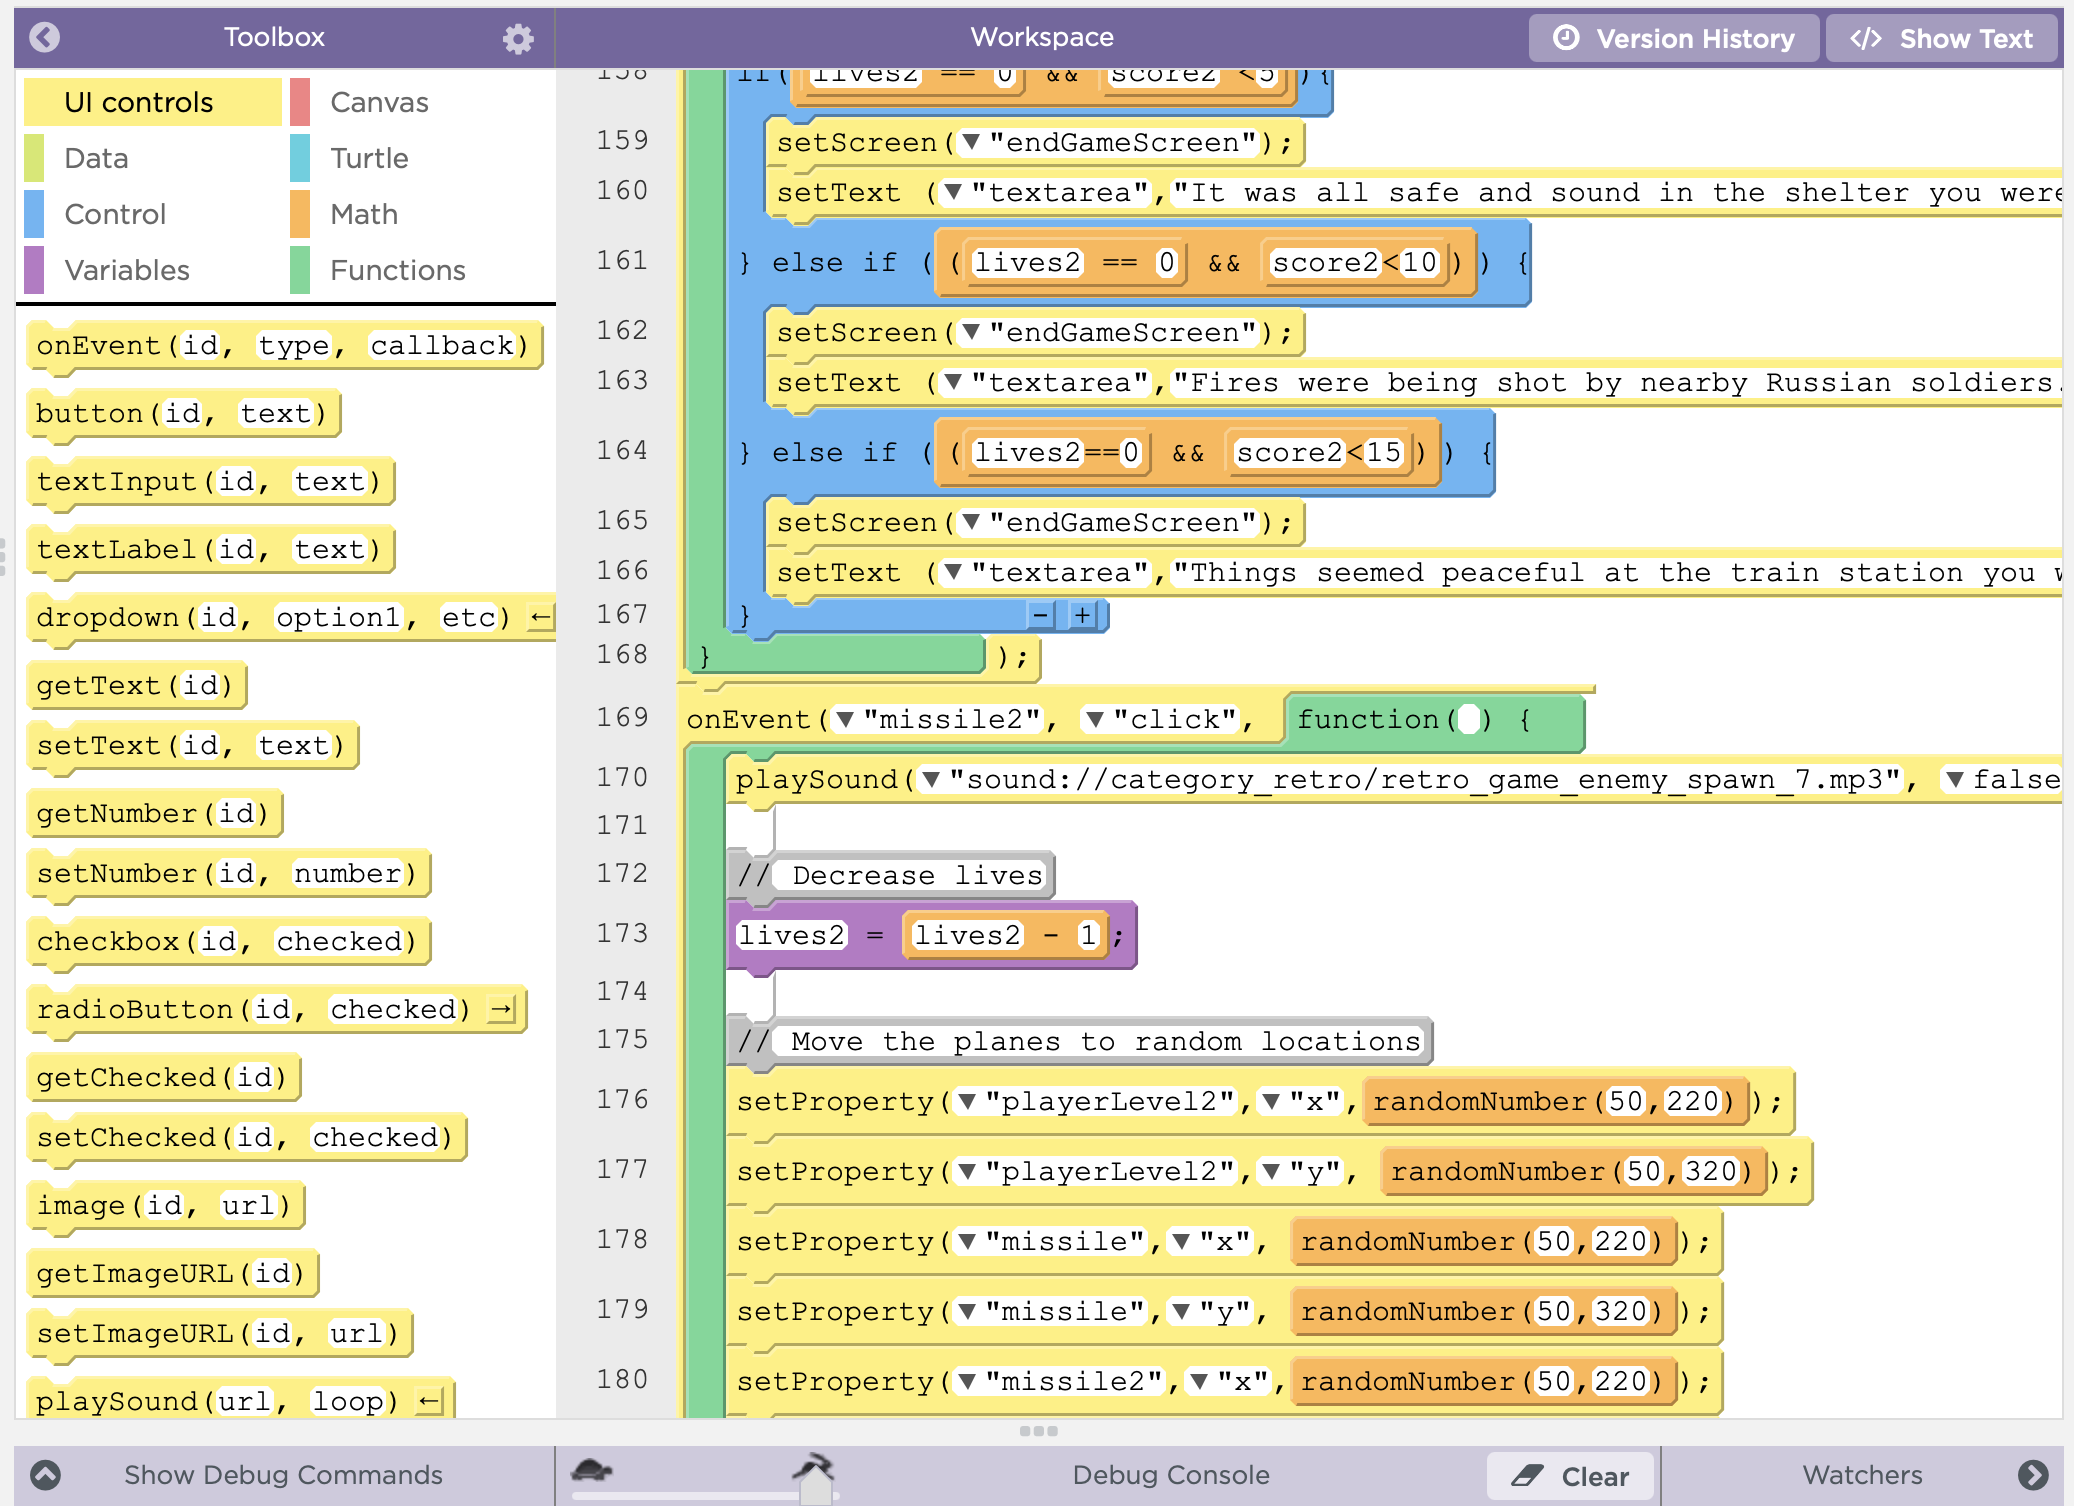
Task: Click the Toolbox settings gear icon
Action: click(x=517, y=39)
